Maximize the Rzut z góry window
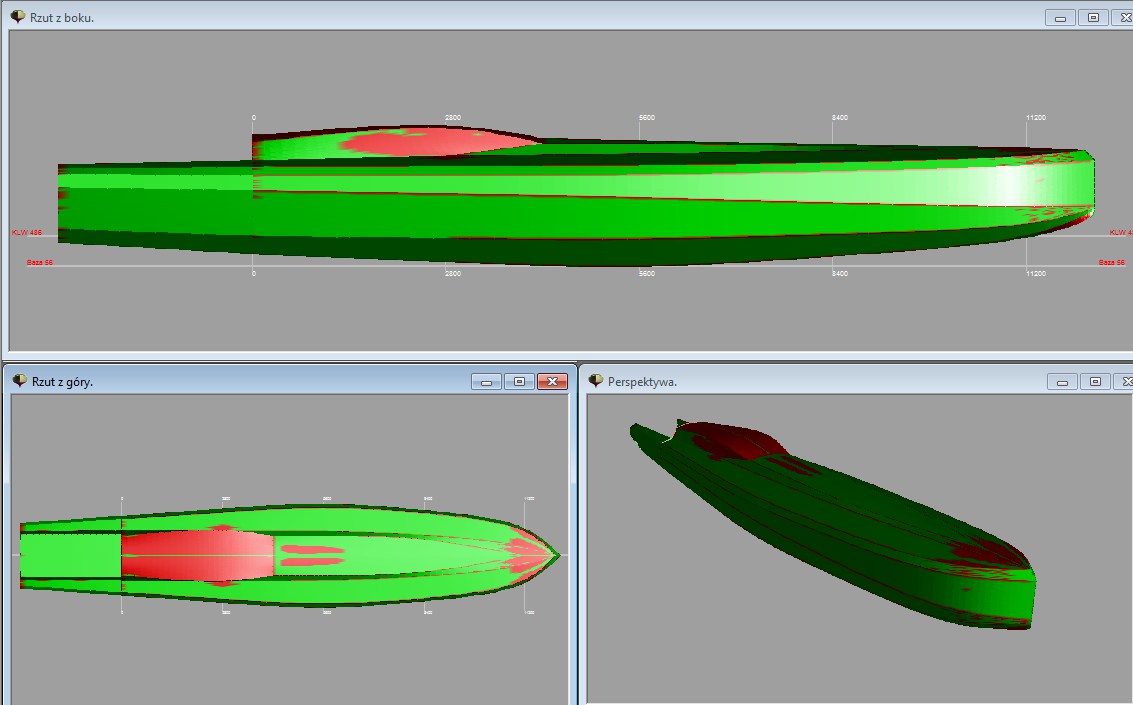The width and height of the screenshot is (1133, 705). (519, 381)
